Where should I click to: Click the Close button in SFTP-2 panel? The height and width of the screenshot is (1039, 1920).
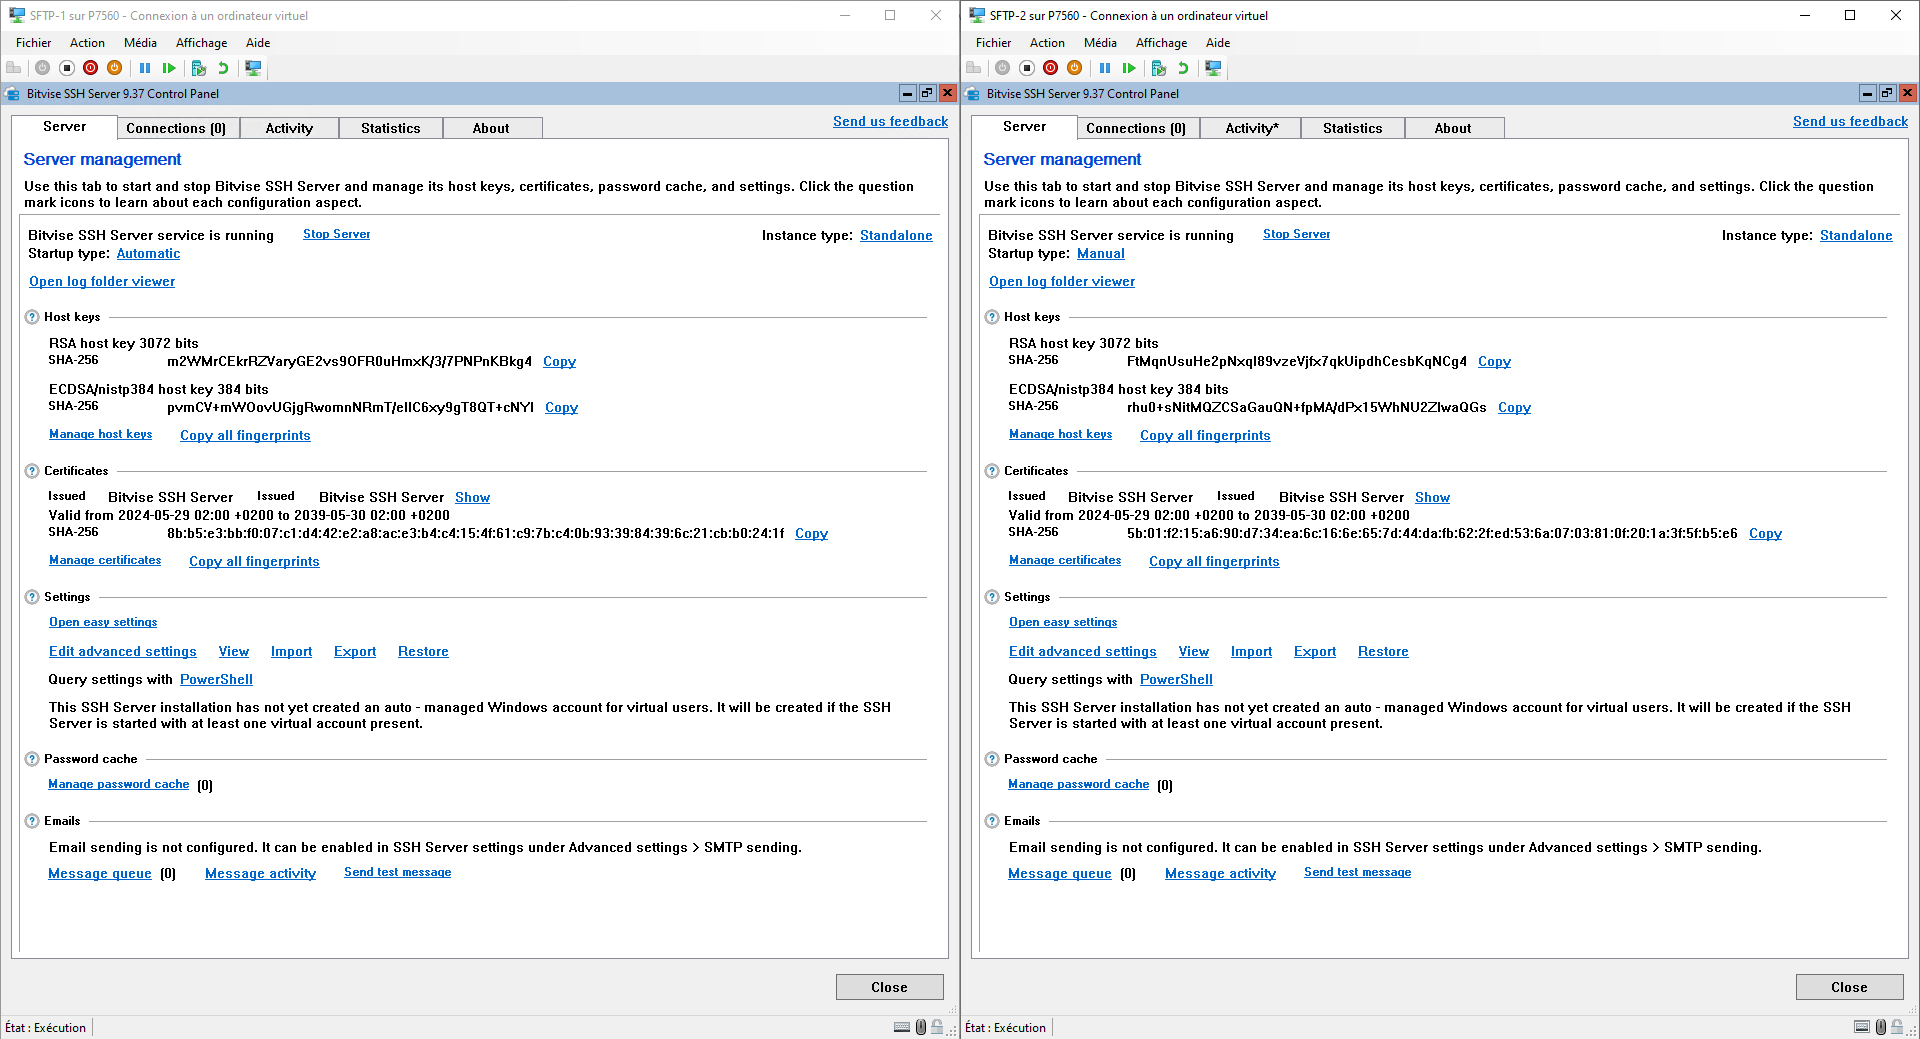1849,987
